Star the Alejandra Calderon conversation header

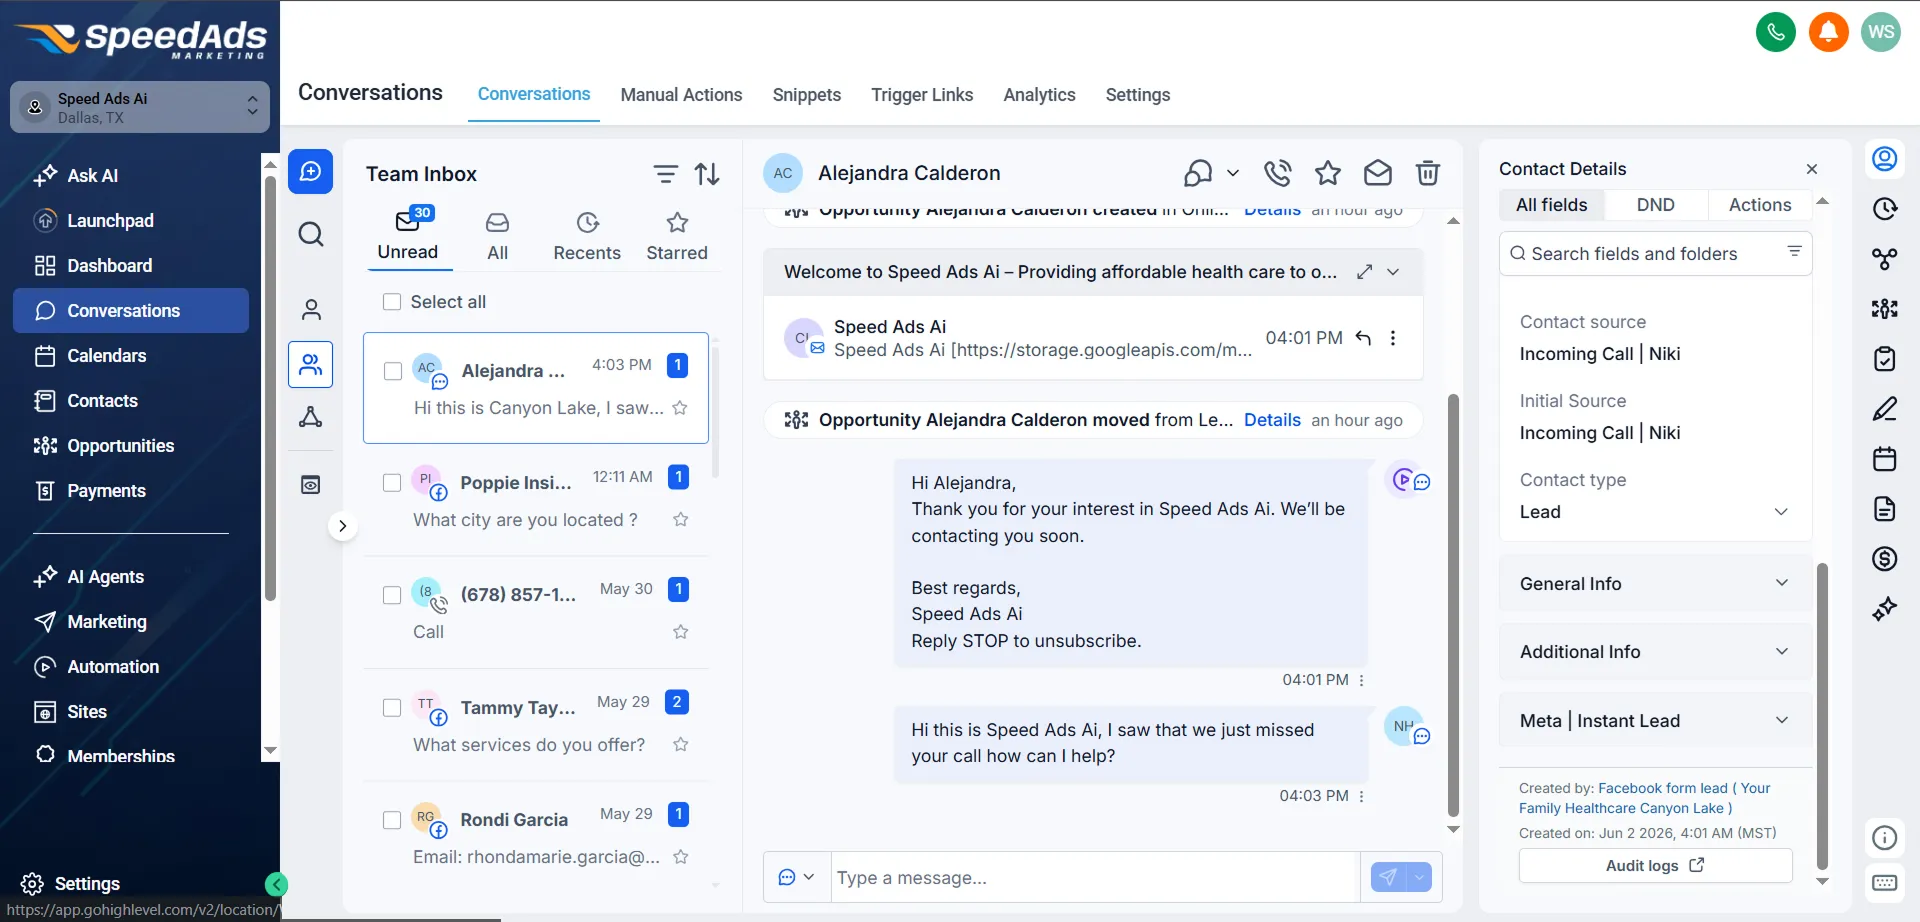[x=1328, y=173]
